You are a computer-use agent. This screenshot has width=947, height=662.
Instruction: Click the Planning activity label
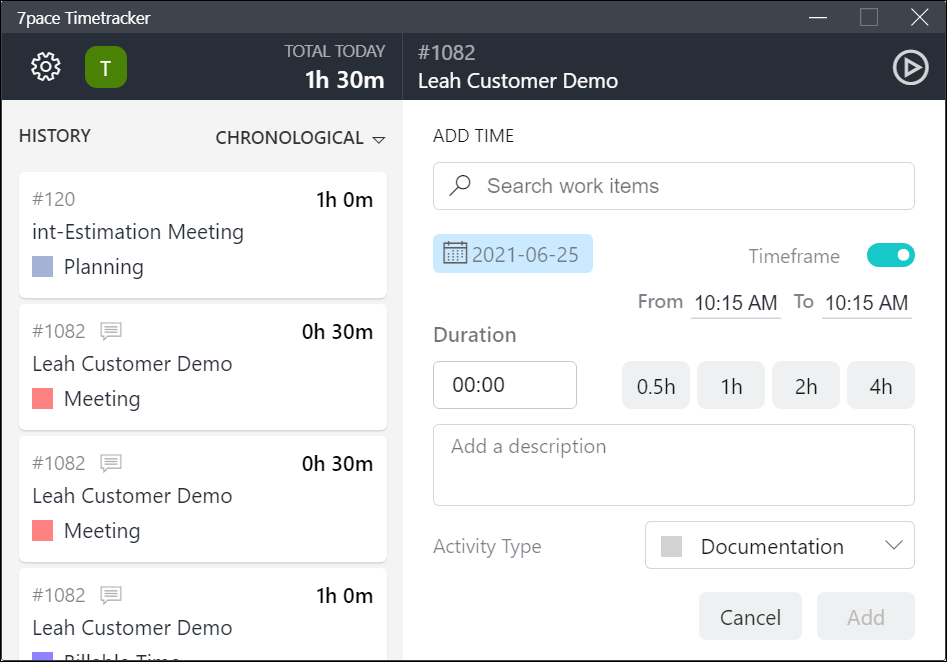click(x=103, y=267)
